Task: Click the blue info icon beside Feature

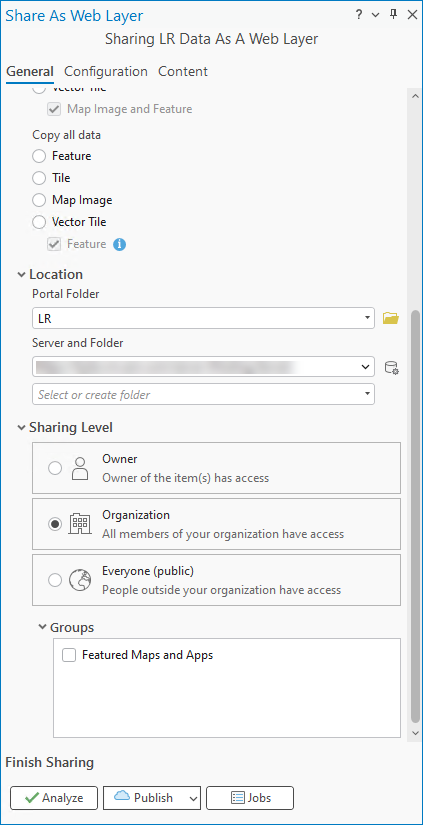Action: point(119,244)
